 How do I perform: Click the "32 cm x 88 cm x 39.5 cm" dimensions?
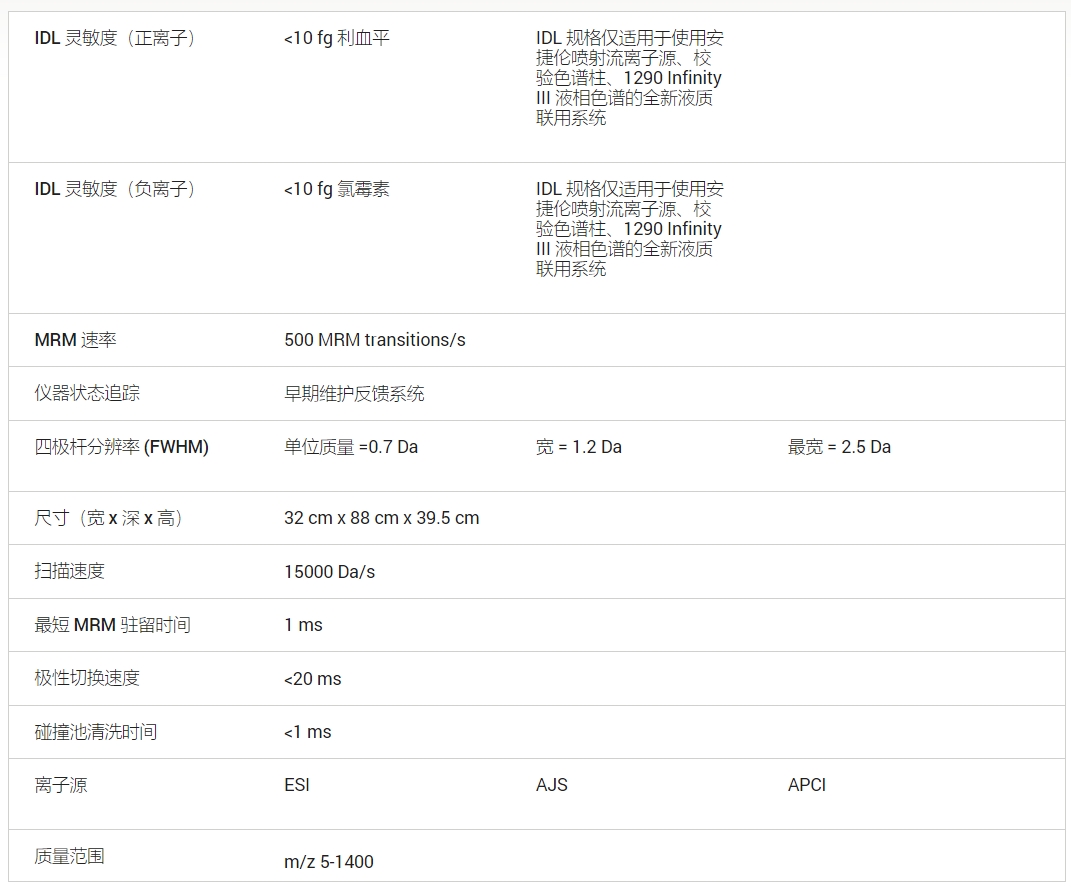click(381, 518)
